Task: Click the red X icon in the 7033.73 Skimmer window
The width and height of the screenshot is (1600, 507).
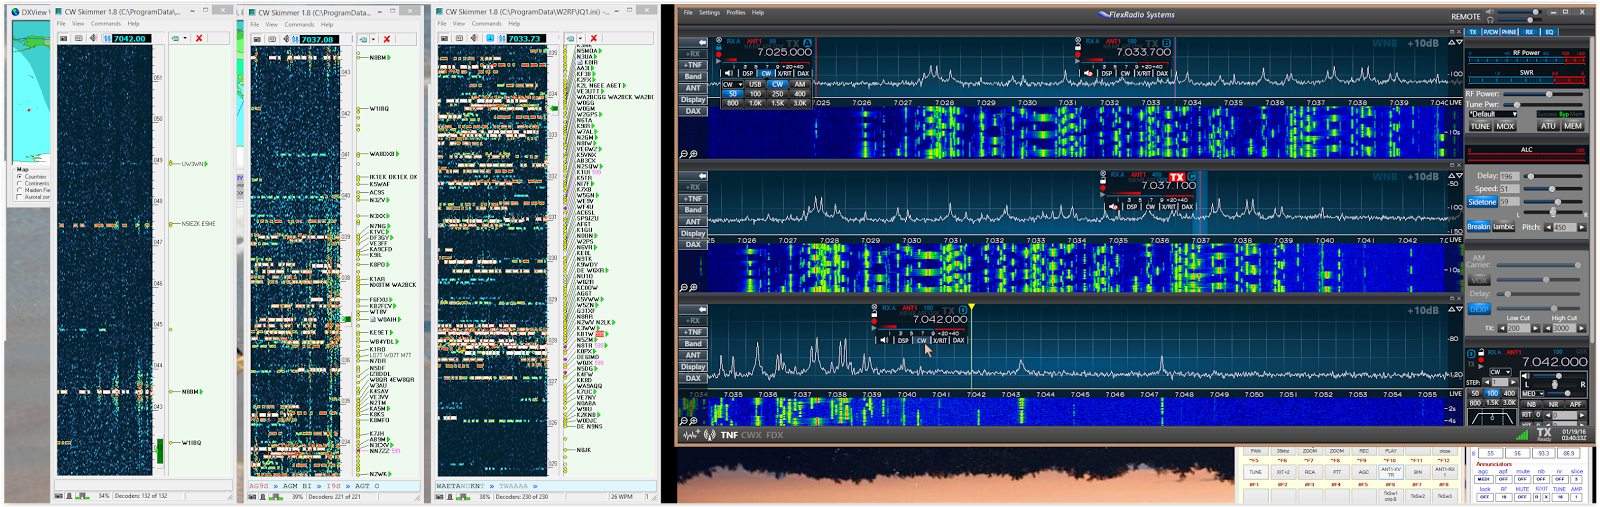Action: click(x=593, y=38)
